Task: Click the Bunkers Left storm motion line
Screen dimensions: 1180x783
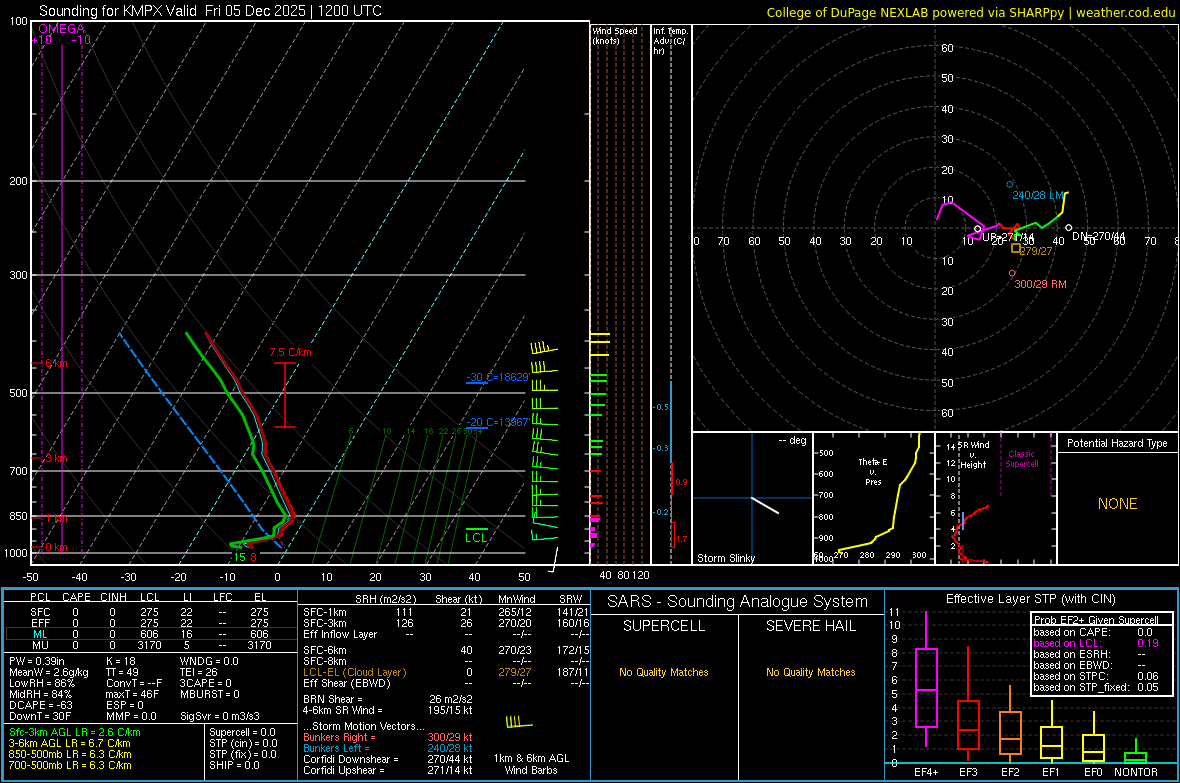Action: [388, 748]
